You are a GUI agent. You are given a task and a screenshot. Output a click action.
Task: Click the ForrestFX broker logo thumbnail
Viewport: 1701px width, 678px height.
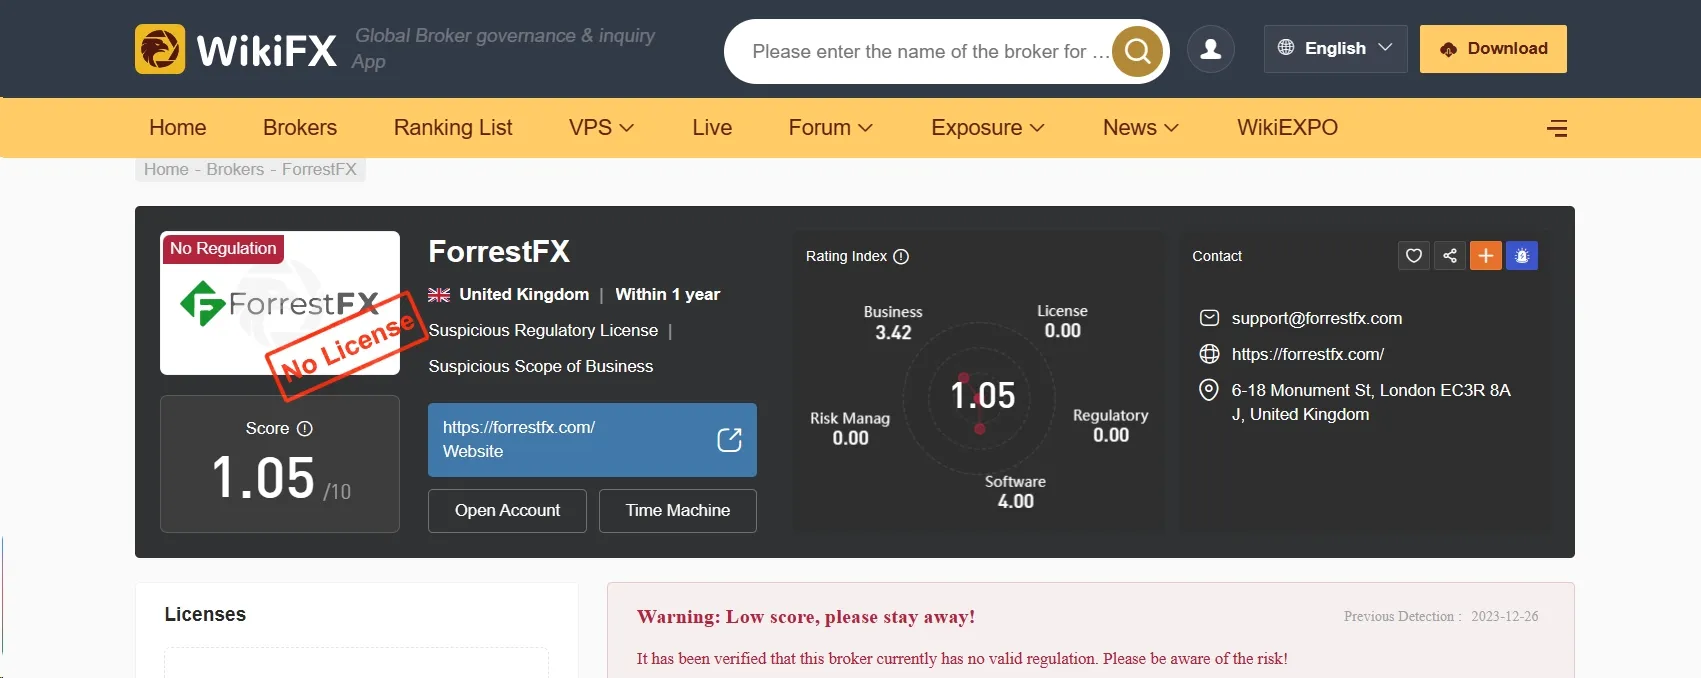[x=280, y=303]
